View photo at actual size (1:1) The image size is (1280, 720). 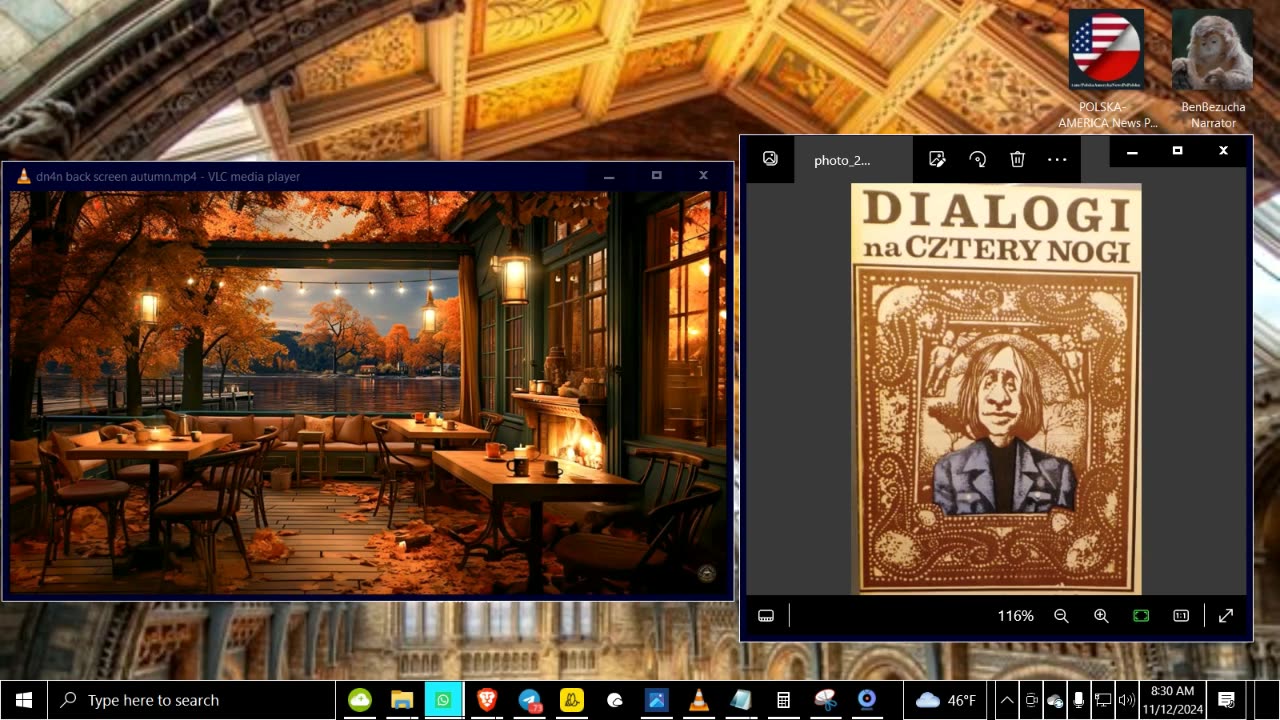1181,616
